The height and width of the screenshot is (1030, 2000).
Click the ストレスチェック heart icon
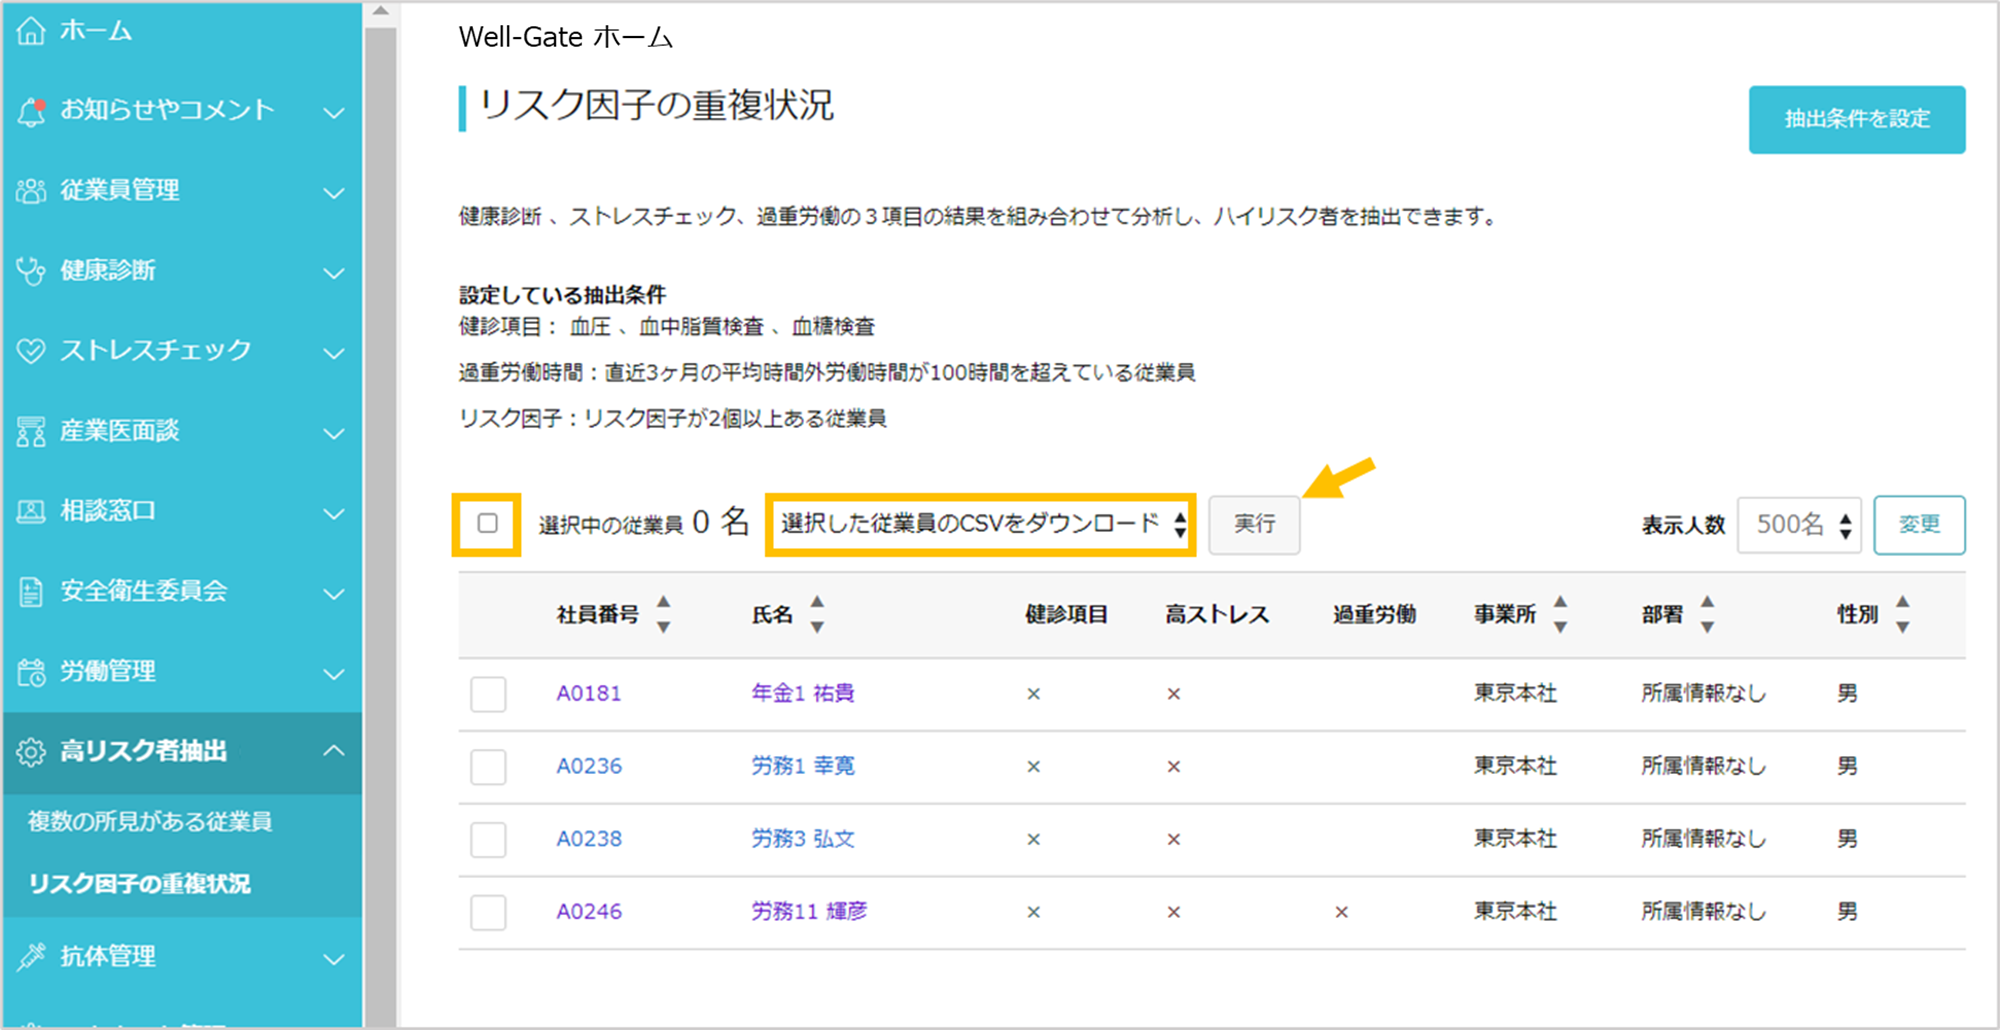(x=31, y=351)
